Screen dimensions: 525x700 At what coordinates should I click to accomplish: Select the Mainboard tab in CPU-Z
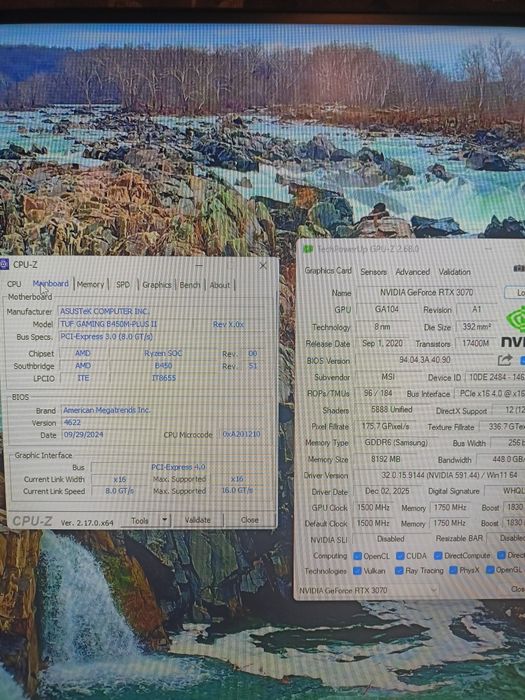click(50, 283)
